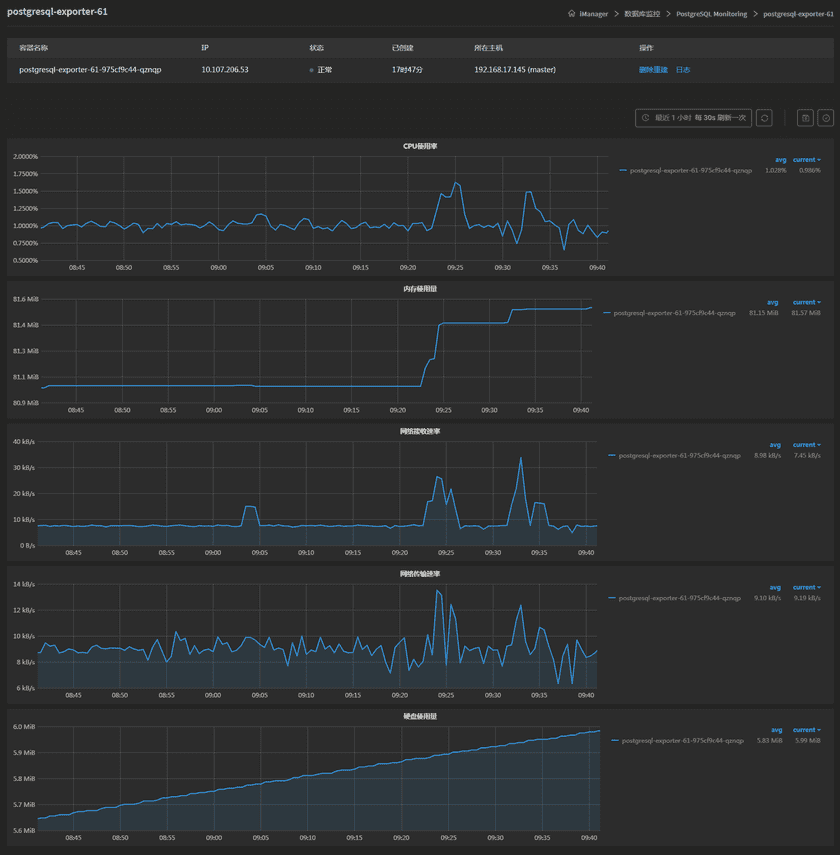The width and height of the screenshot is (840, 855).
Task: Select the series name text in the 网络传输速率 legend
Action: point(680,597)
